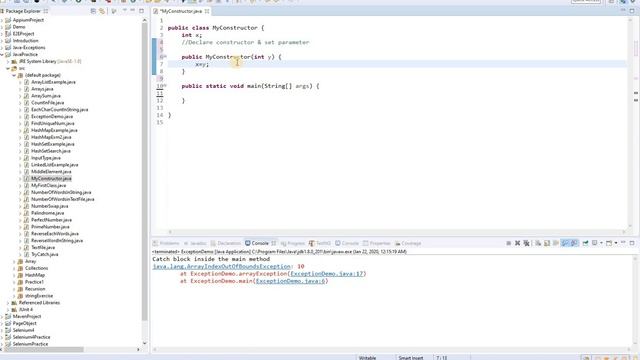640x360 pixels.
Task: Toggle Scroll Lock in the console toolbar
Action: [x=547, y=243]
